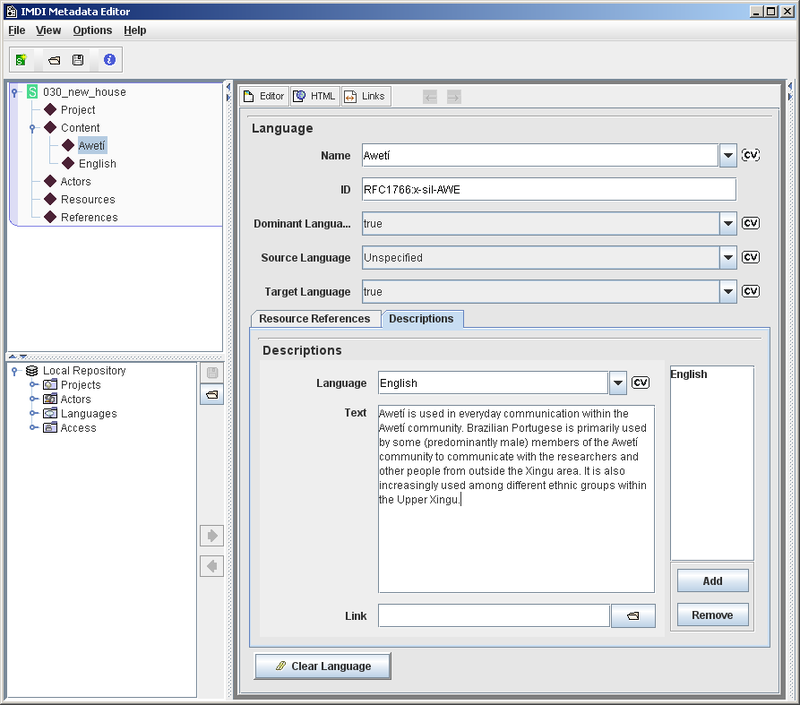
Task: Click the save toolbar icon
Action: tap(78, 60)
